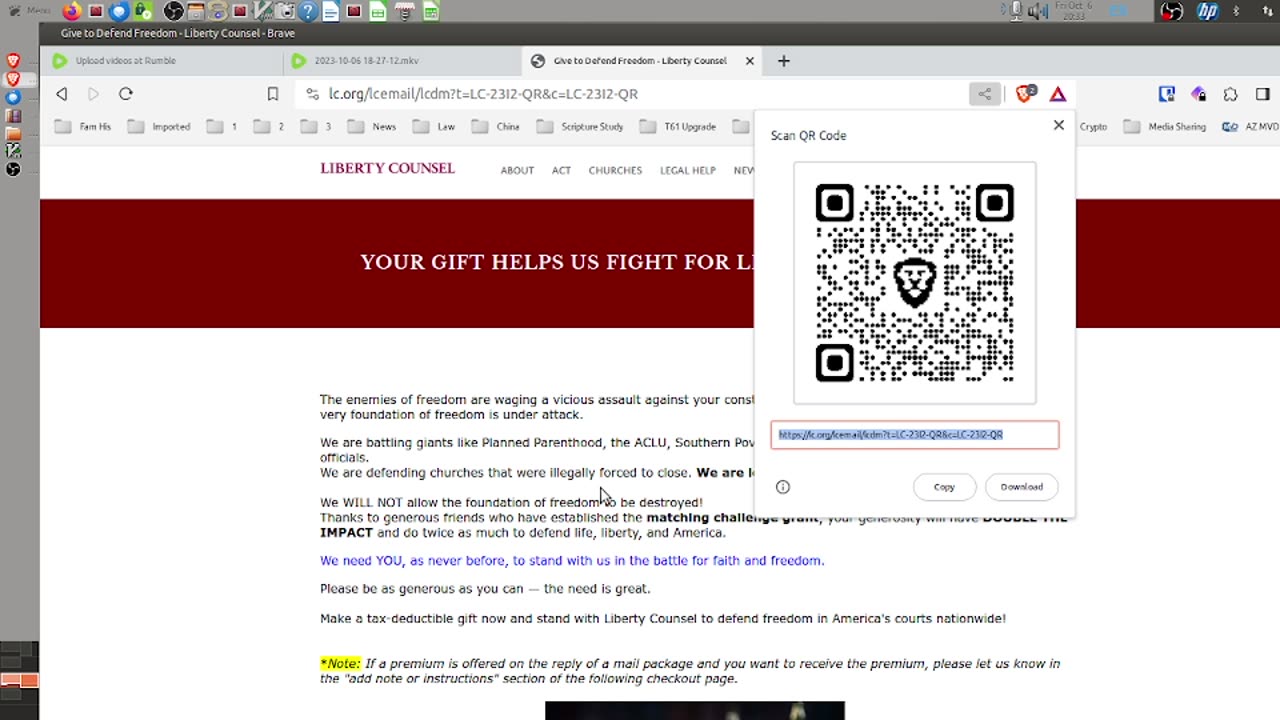This screenshot has height=720, width=1280.
Task: Click Download in QR code popup
Action: 1022,487
